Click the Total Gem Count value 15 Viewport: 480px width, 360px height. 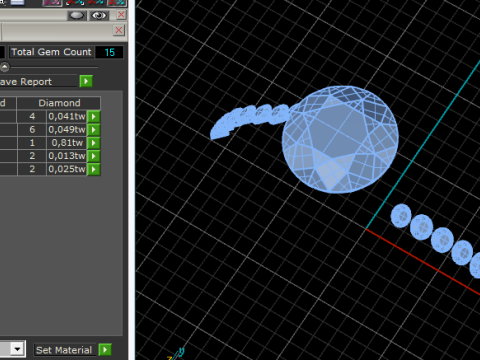pos(109,52)
